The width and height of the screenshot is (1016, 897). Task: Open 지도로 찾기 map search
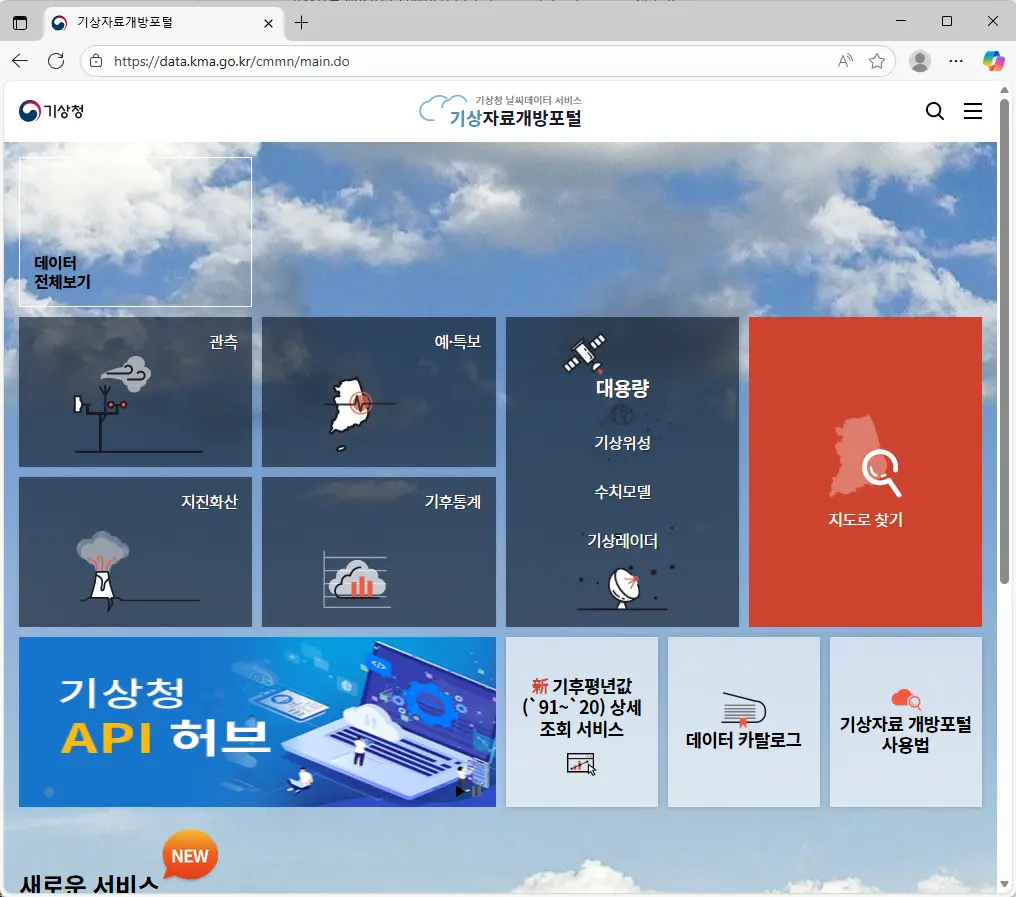(x=864, y=471)
